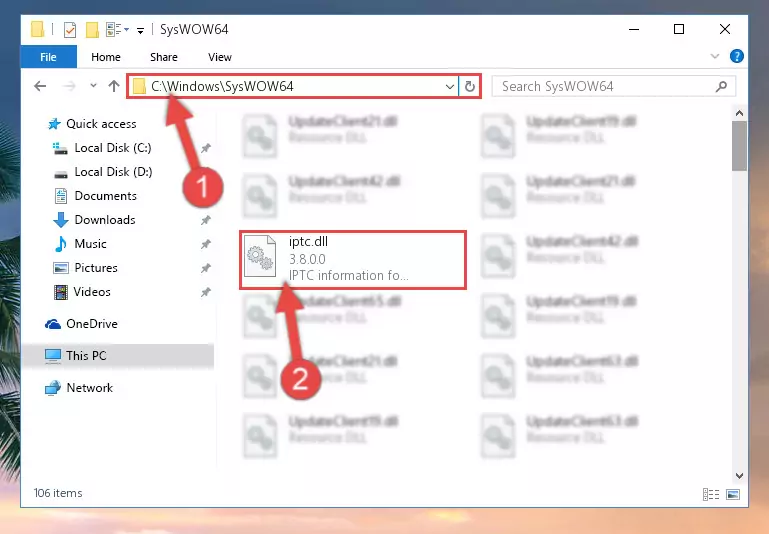
Task: Open Videos in the navigation pane
Action: click(x=92, y=292)
